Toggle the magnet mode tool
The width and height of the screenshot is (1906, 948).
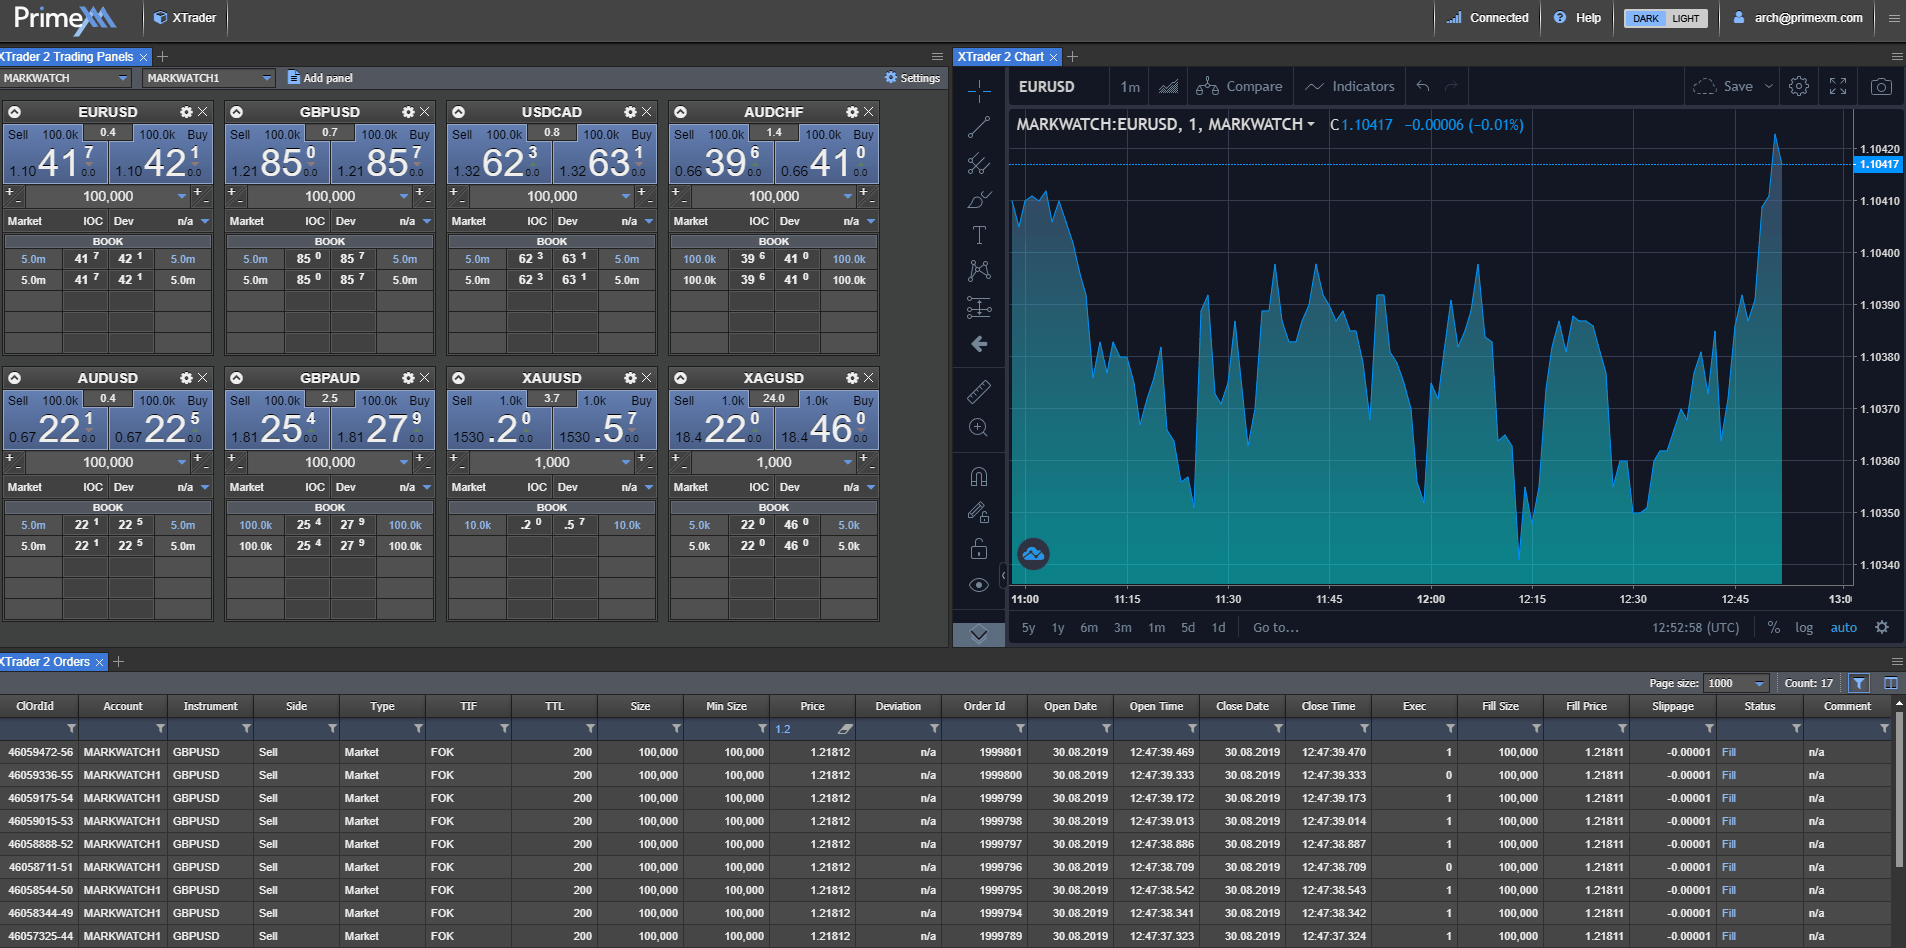point(979,476)
